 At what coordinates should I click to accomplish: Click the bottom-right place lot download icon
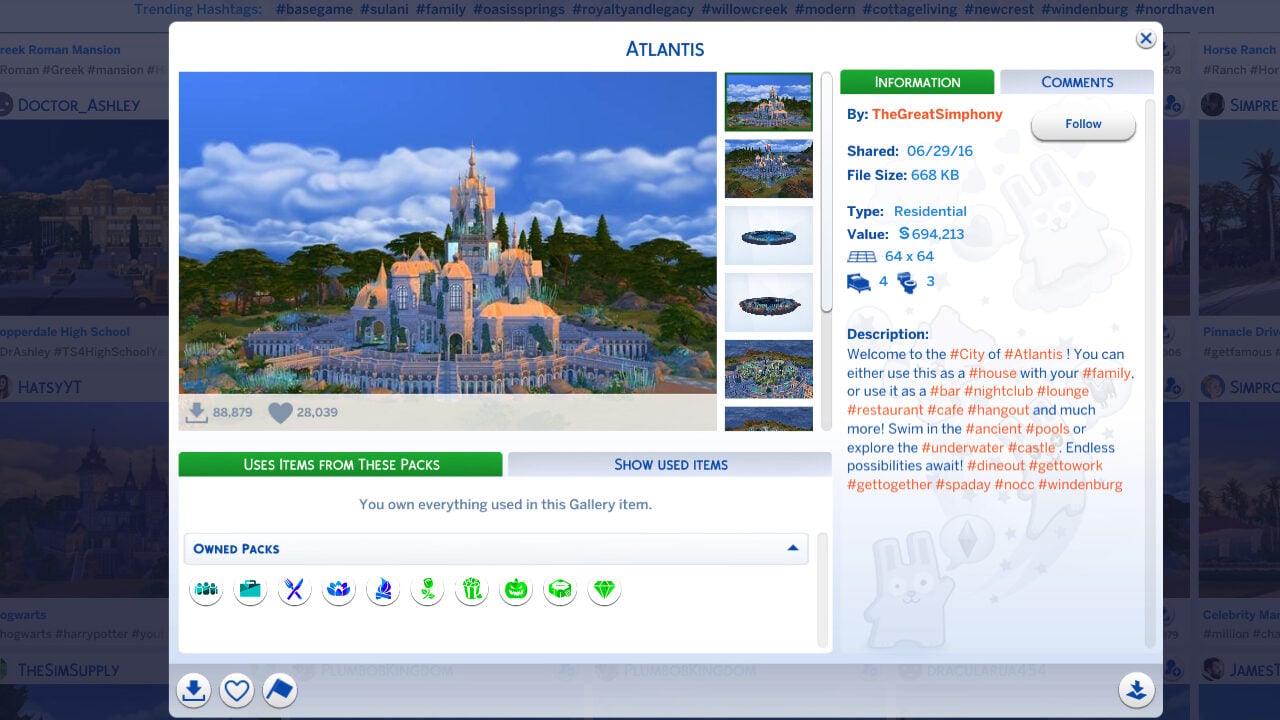point(1136,690)
